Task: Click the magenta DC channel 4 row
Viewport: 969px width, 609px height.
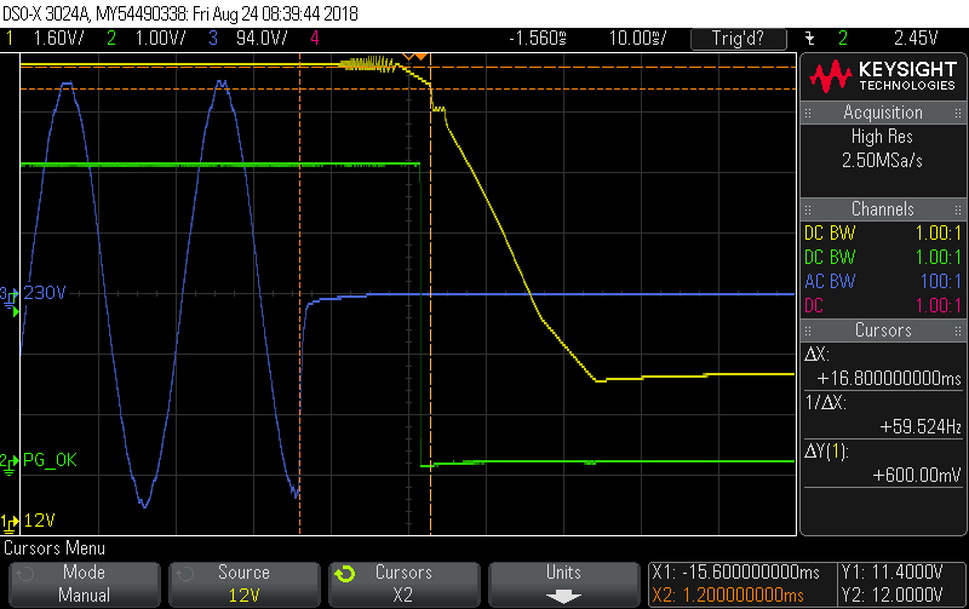Action: (883, 305)
